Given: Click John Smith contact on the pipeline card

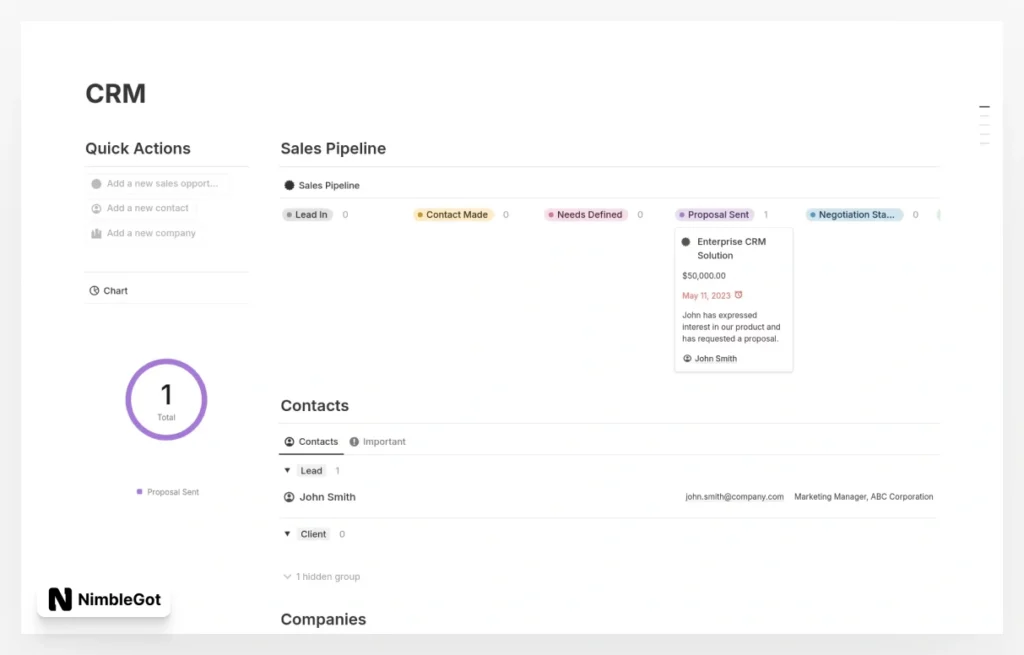Looking at the screenshot, I should [715, 359].
